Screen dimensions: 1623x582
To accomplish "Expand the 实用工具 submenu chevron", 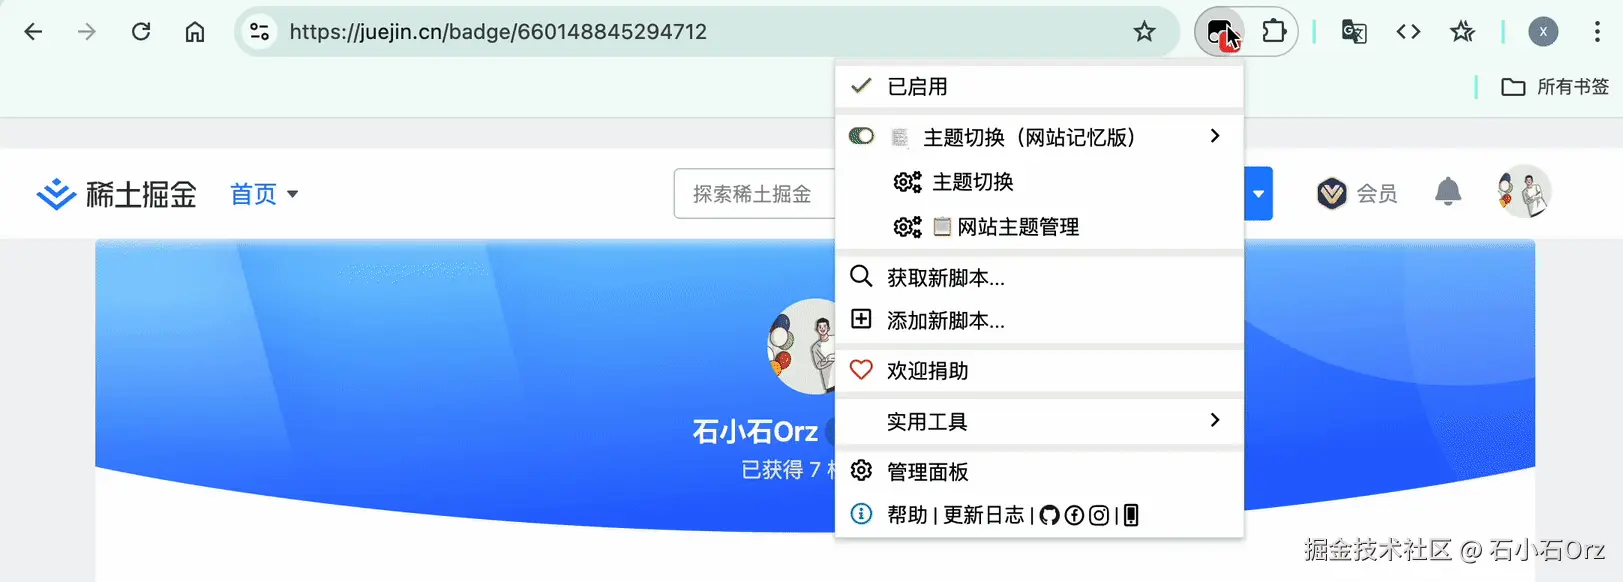I will 1215,420.
